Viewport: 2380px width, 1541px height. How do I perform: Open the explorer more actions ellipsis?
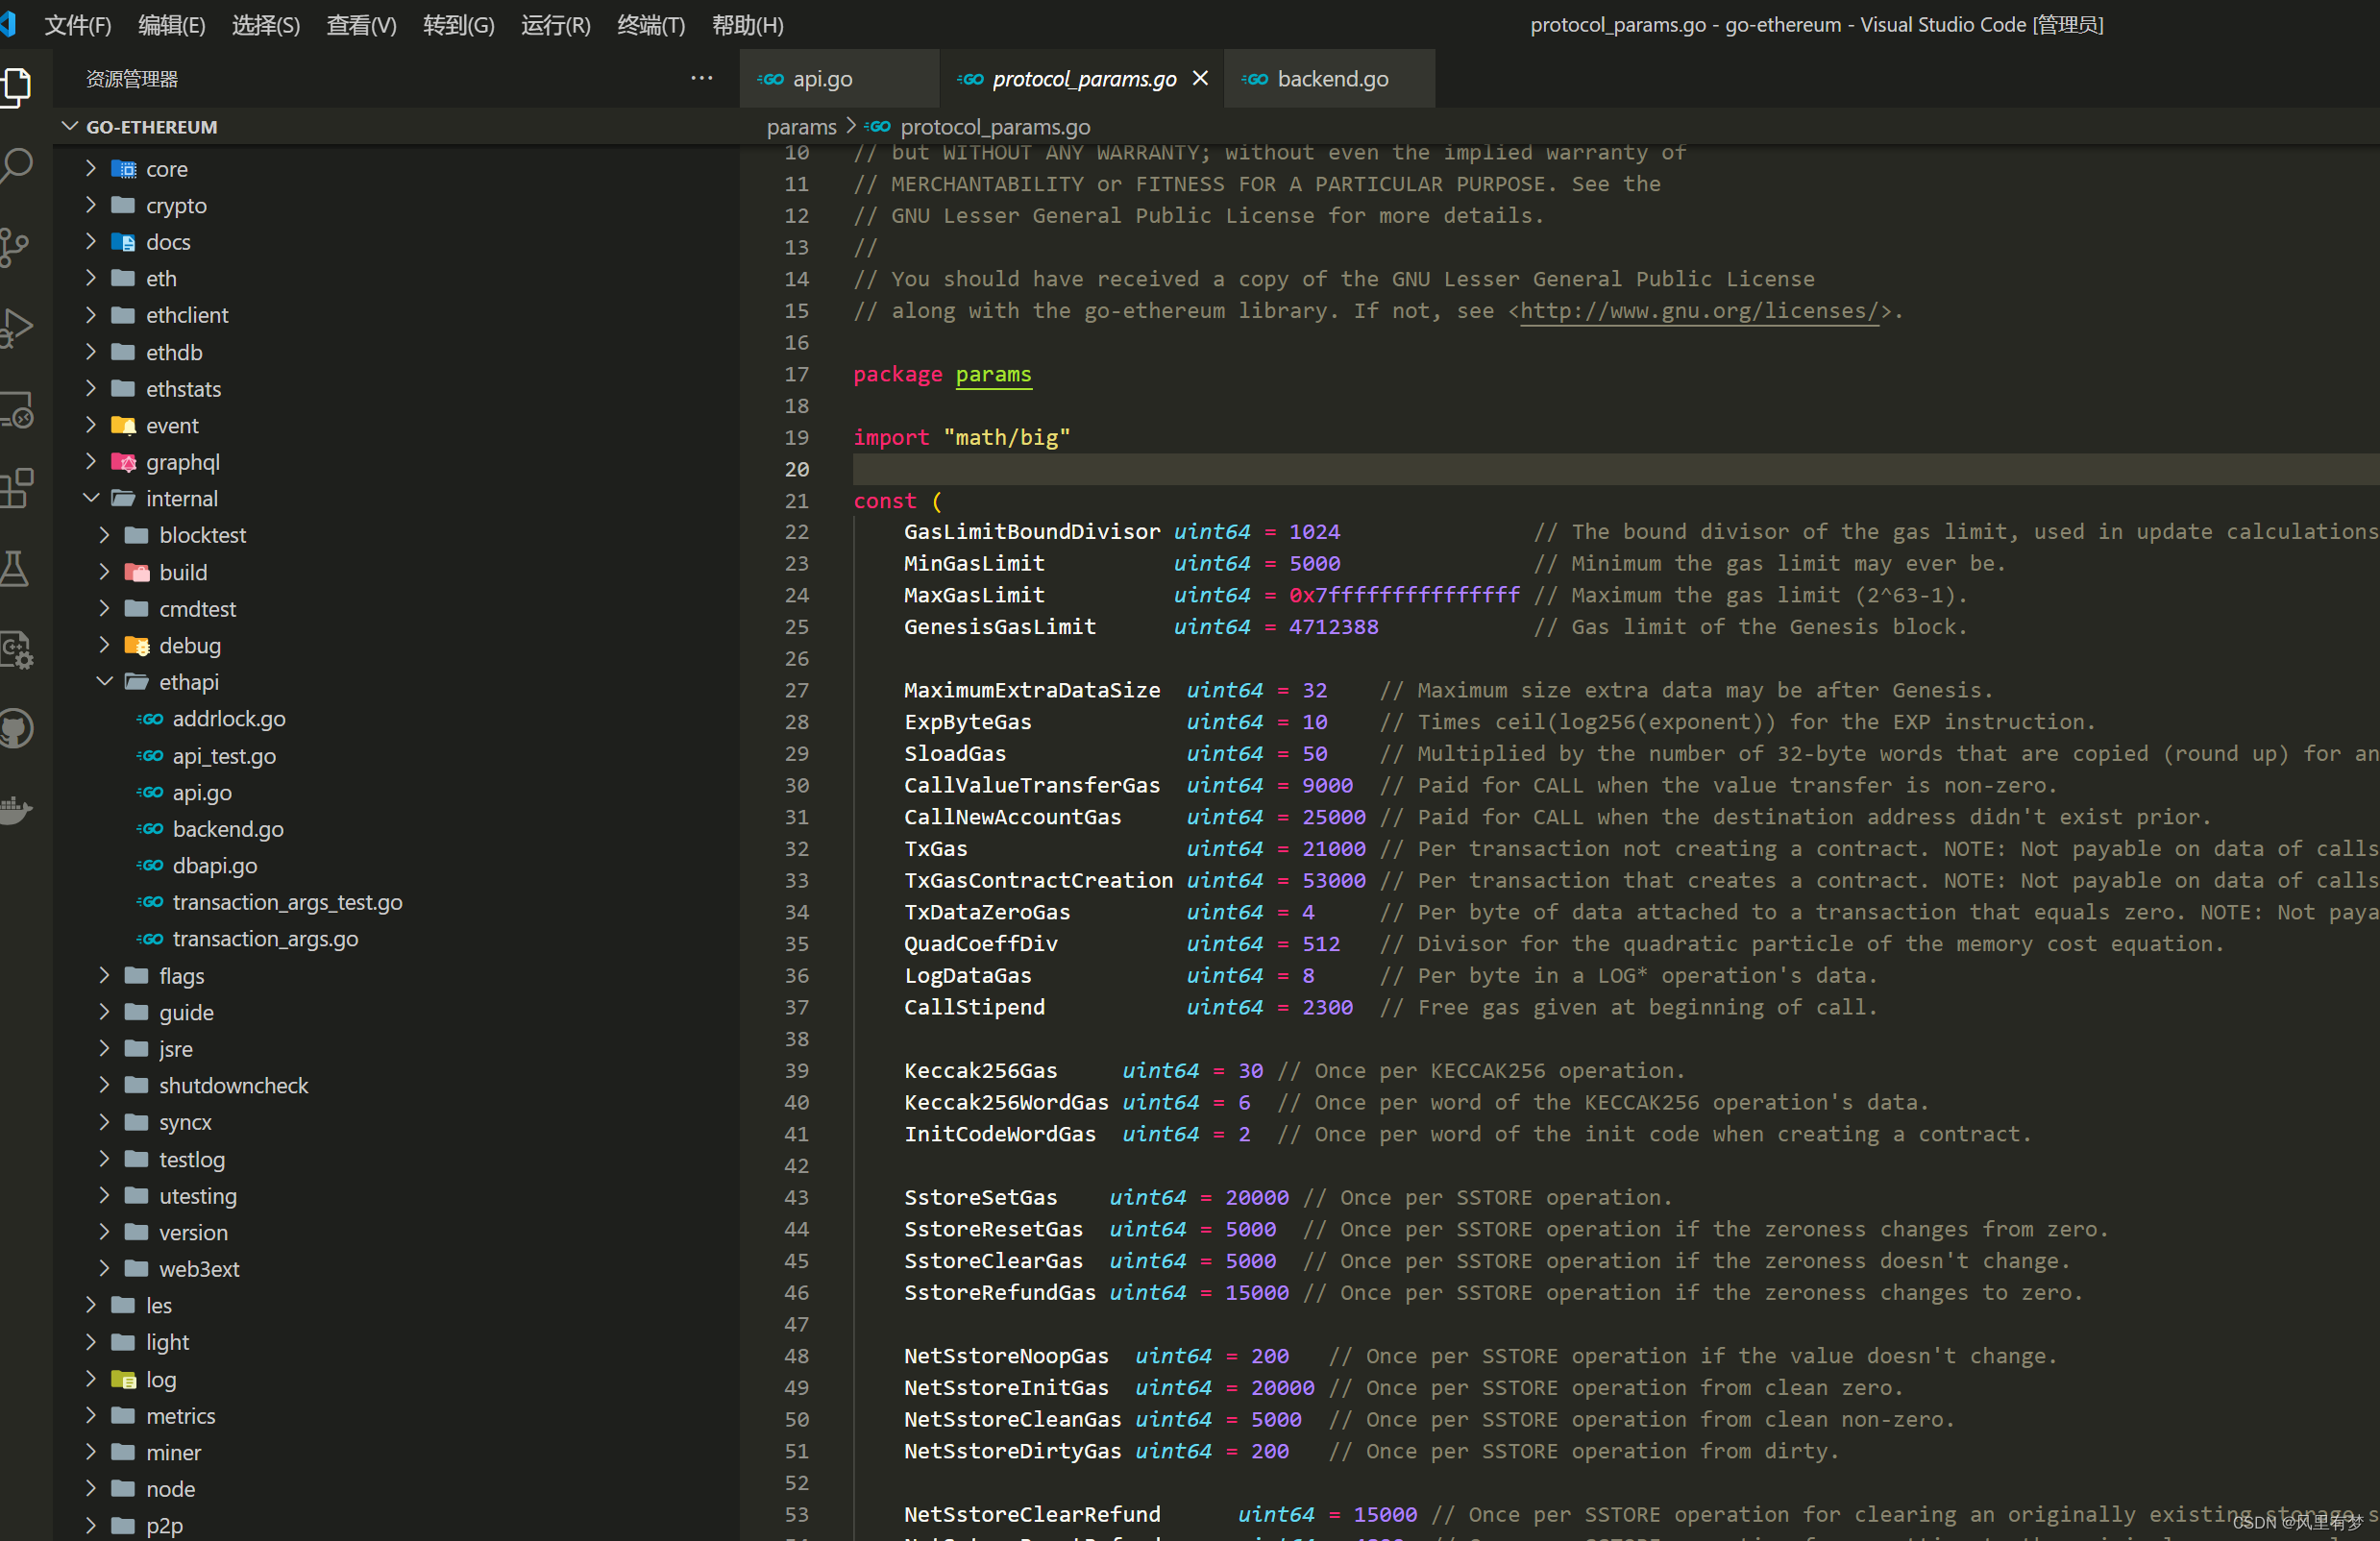click(702, 78)
